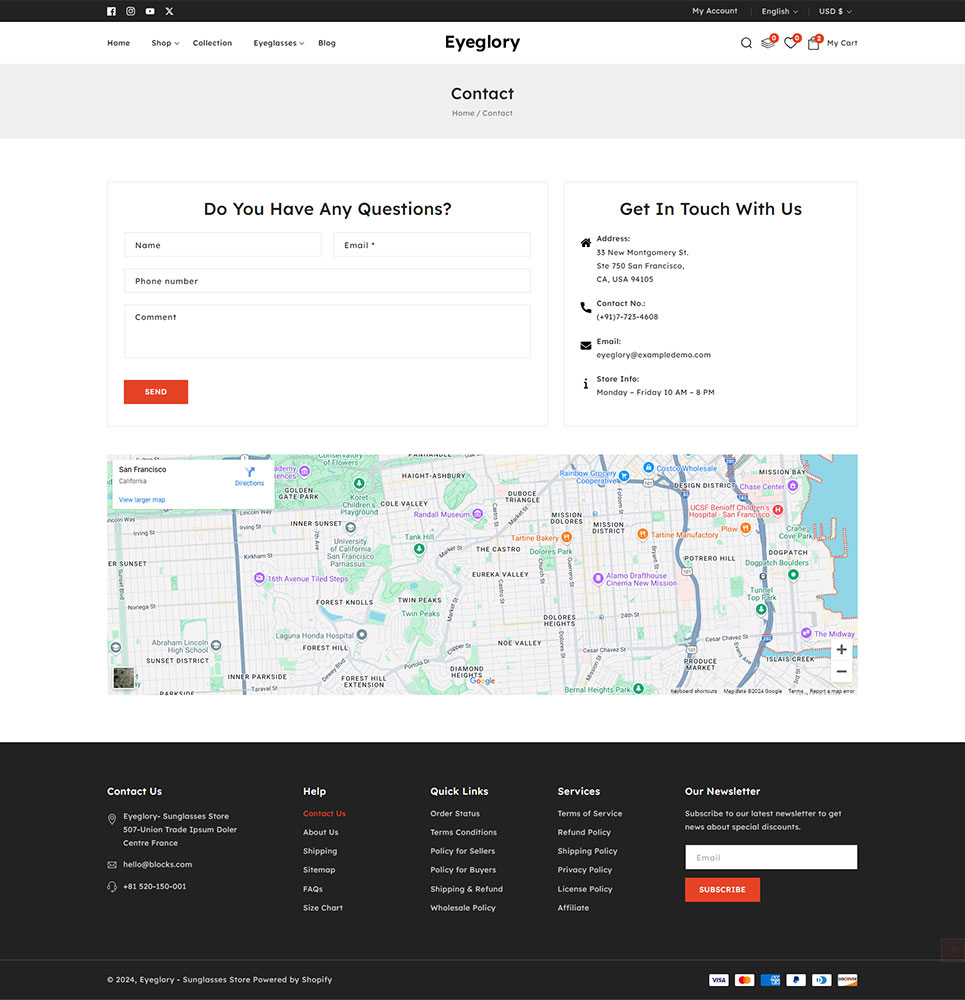Click the search magnifier icon

click(x=746, y=43)
